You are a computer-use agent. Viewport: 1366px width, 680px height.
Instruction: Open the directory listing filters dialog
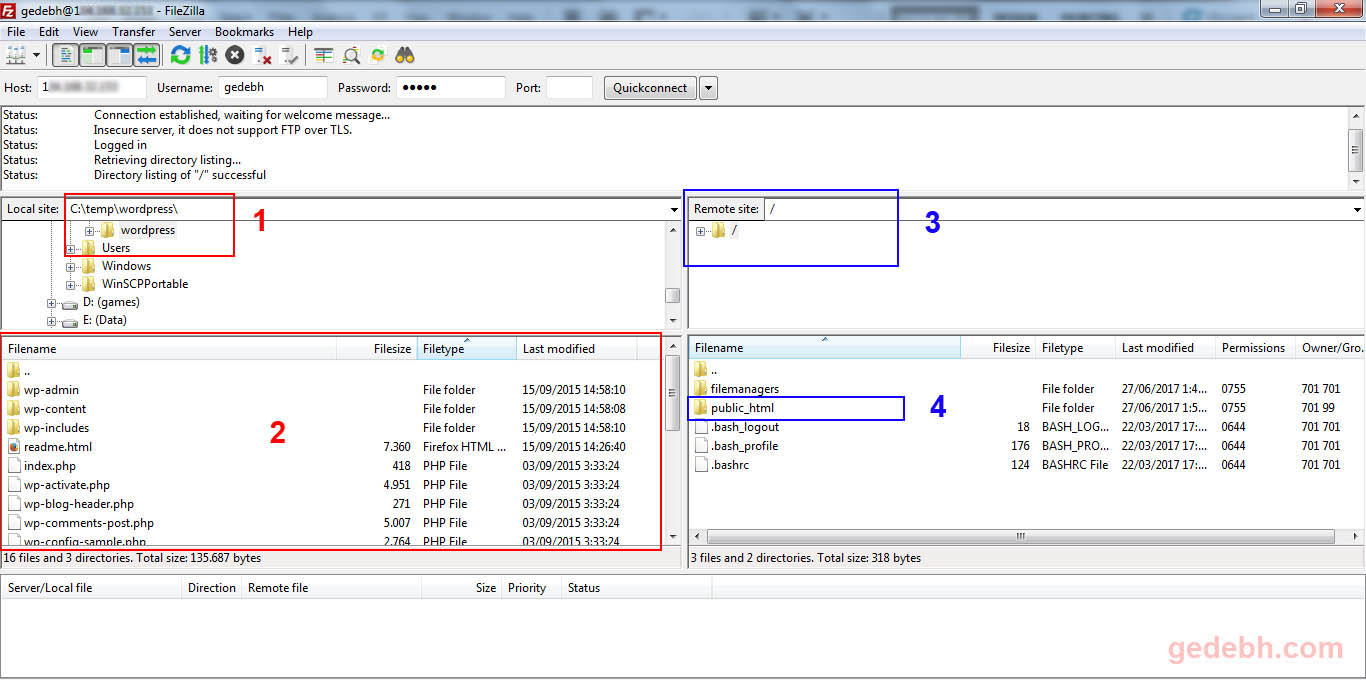[x=323, y=55]
